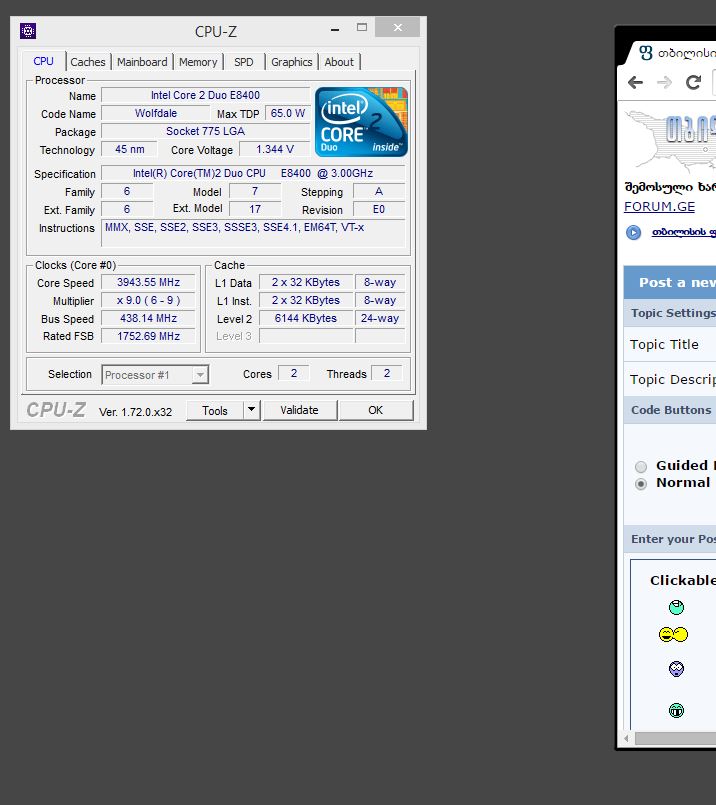Open the SPD tab
Screen dimensions: 716x805
(x=243, y=62)
